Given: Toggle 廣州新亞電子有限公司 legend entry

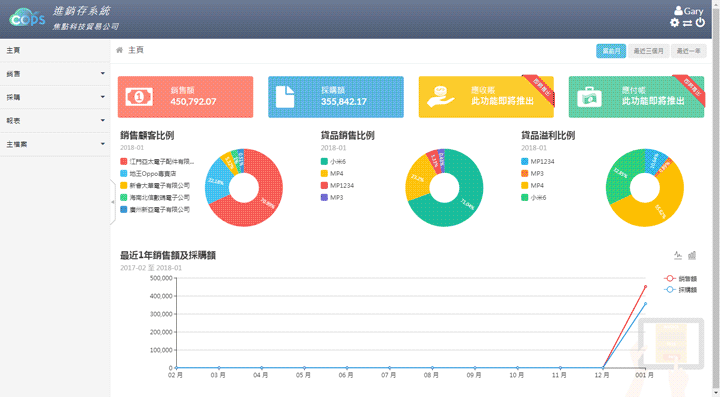Looking at the screenshot, I should pos(155,209).
